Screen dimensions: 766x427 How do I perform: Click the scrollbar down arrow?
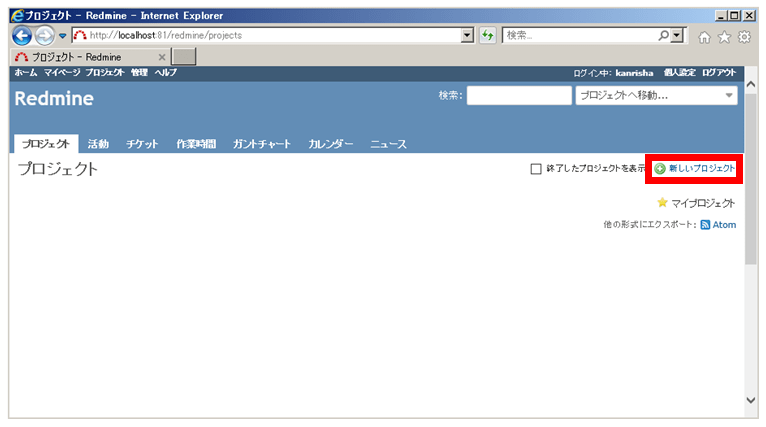click(751, 400)
